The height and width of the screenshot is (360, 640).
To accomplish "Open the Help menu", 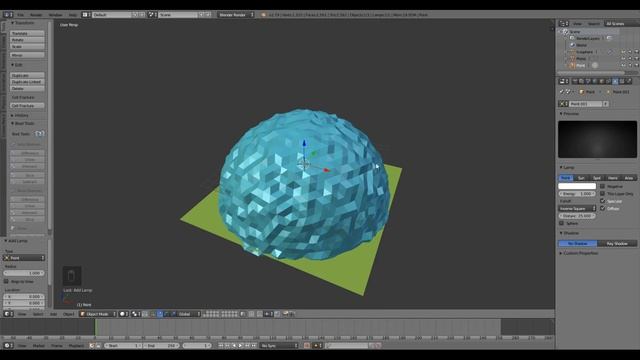I will click(73, 15).
